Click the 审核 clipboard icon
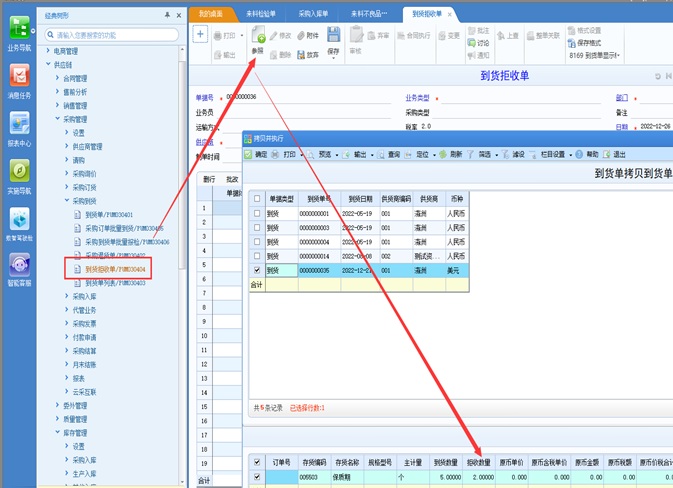 tap(356, 34)
